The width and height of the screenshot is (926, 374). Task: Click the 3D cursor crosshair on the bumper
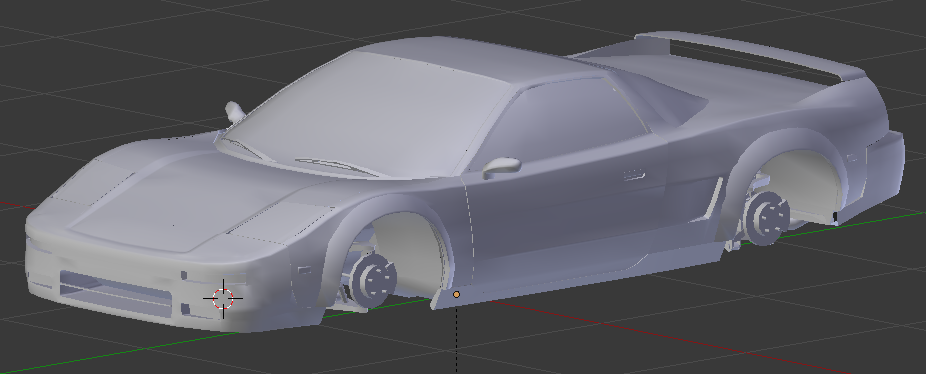[223, 298]
